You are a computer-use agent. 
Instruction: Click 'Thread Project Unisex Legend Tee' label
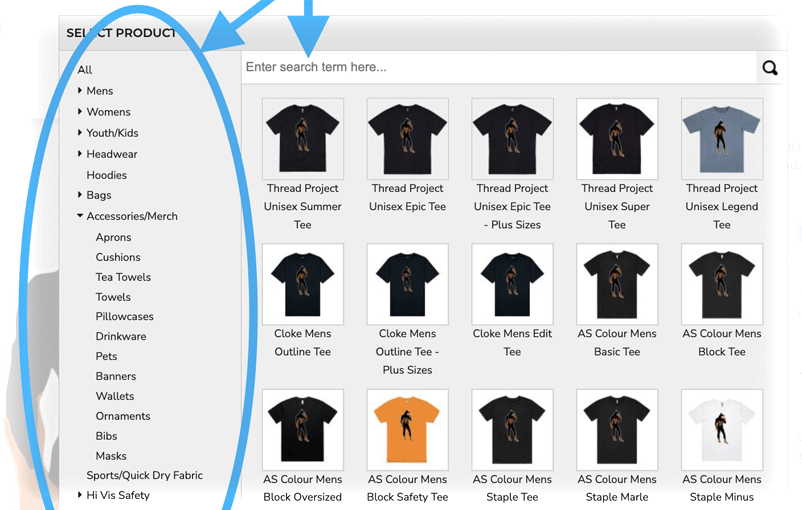[722, 207]
